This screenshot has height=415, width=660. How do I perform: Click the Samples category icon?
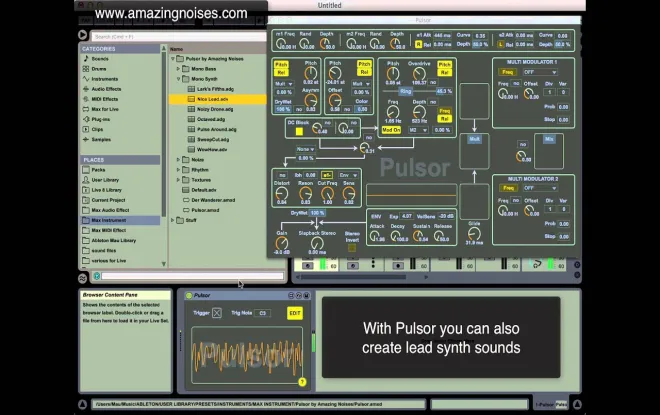pyautogui.click(x=86, y=139)
